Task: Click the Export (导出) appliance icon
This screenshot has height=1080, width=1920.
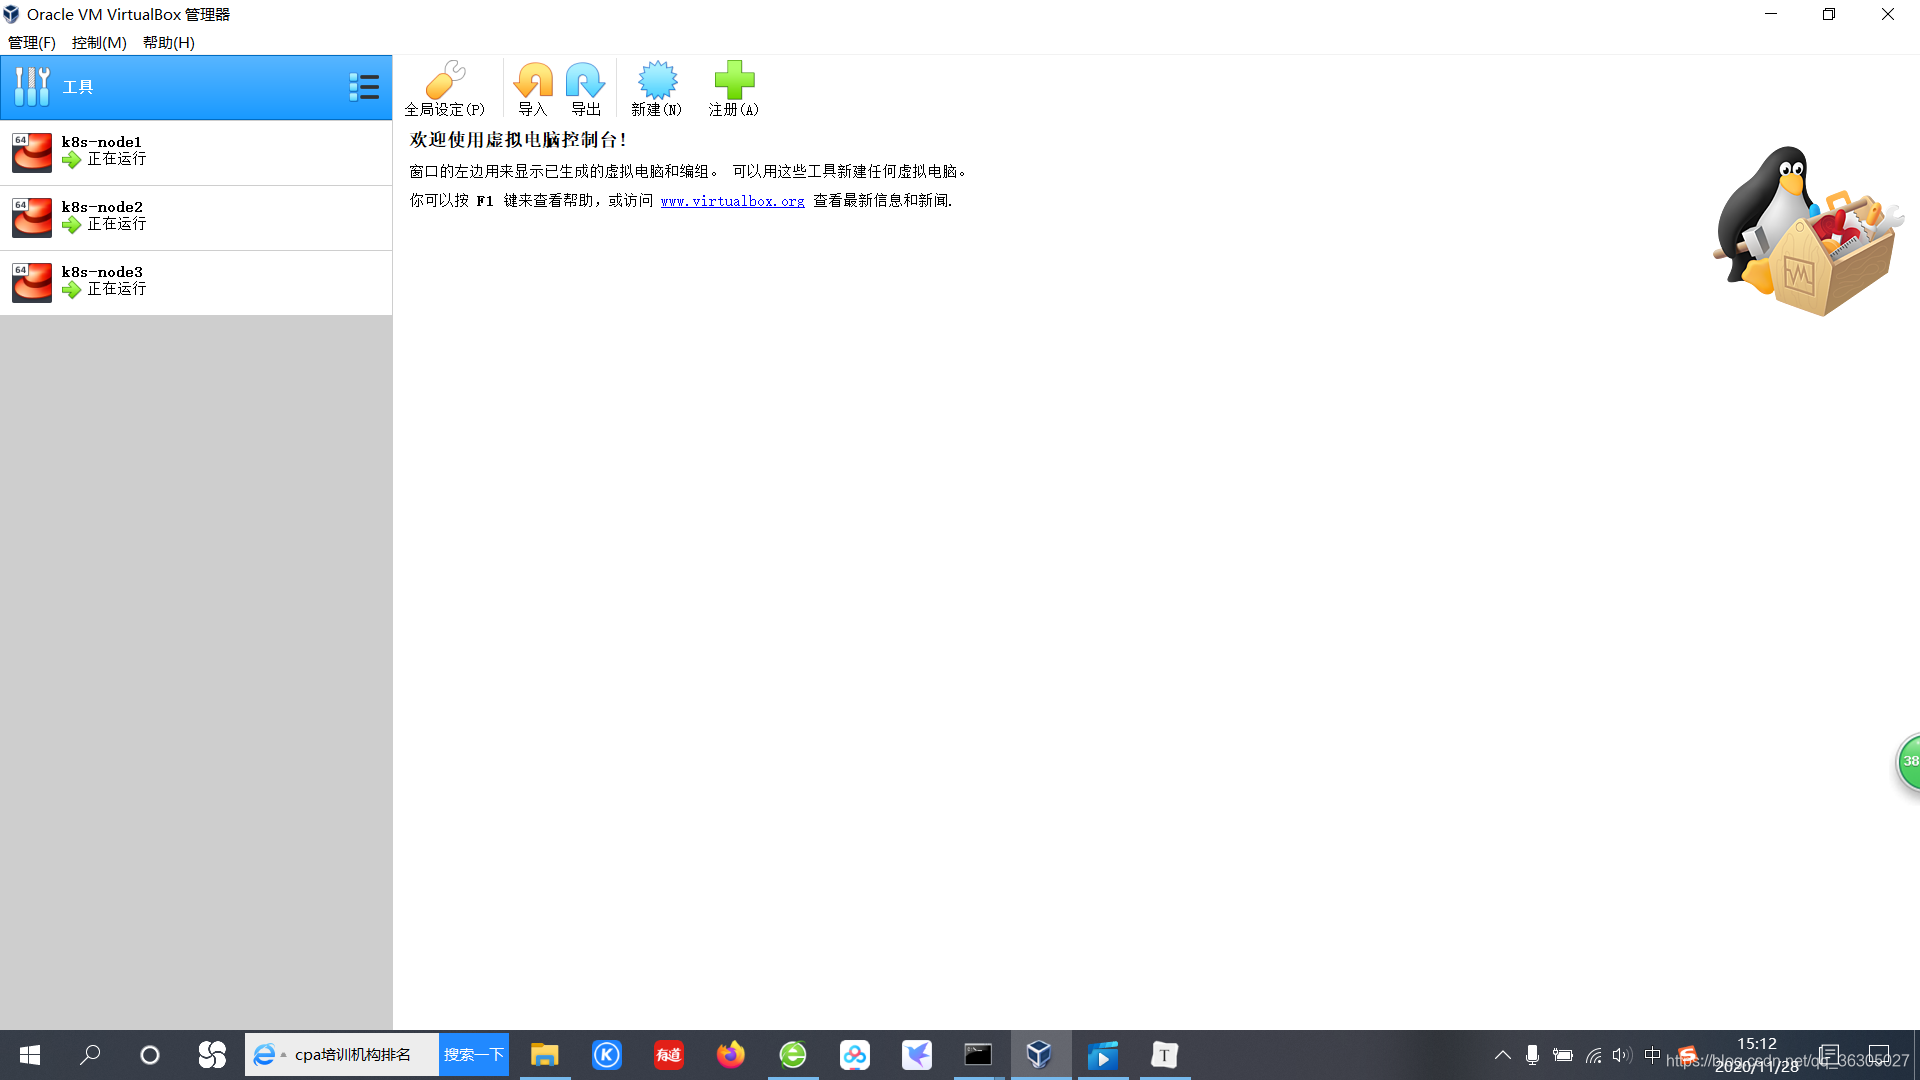Action: pyautogui.click(x=585, y=88)
